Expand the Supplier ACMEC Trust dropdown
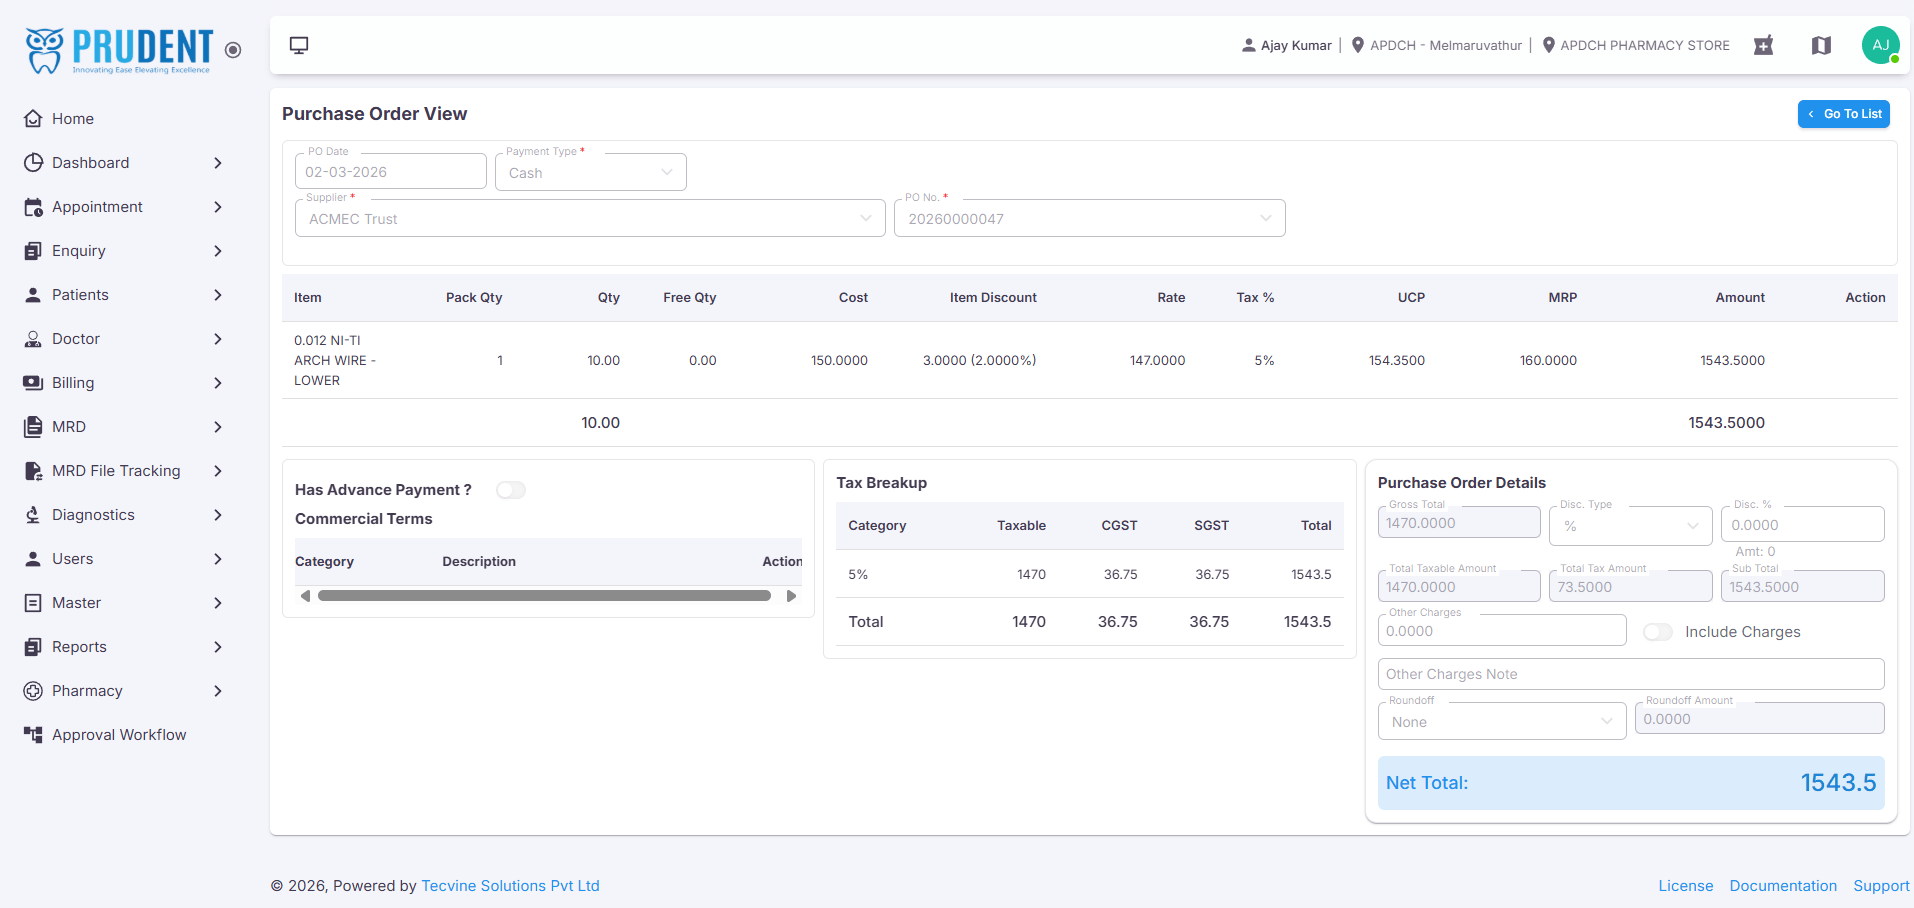 click(x=590, y=218)
